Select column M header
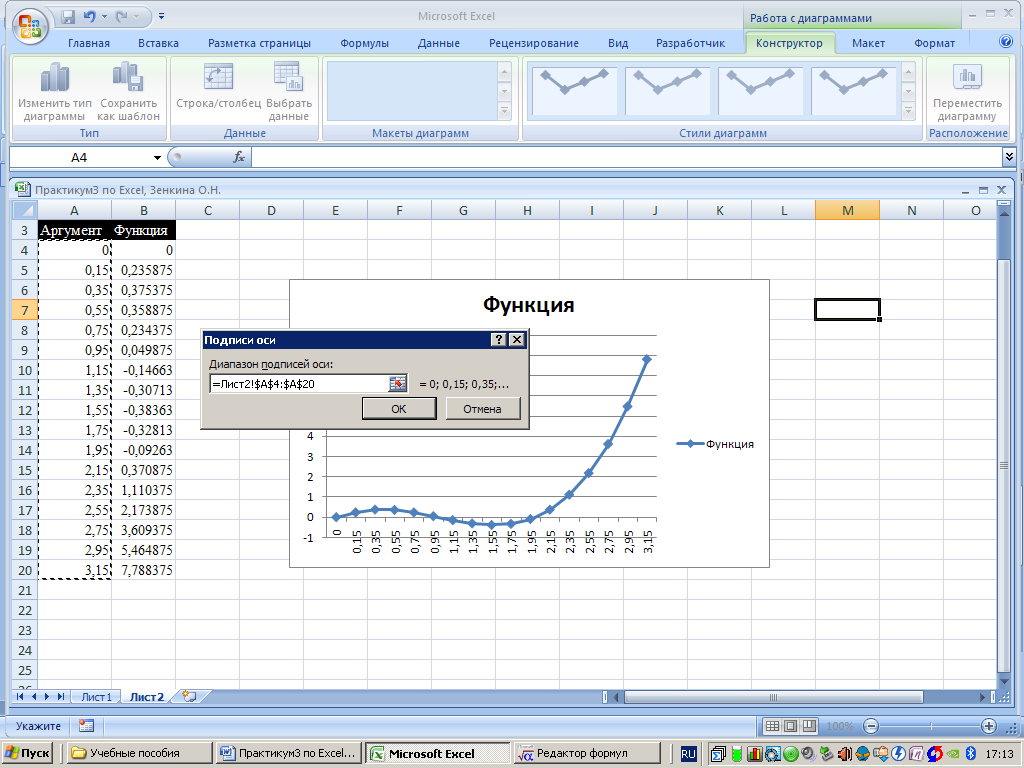Screen dimensions: 1024x768 point(847,210)
